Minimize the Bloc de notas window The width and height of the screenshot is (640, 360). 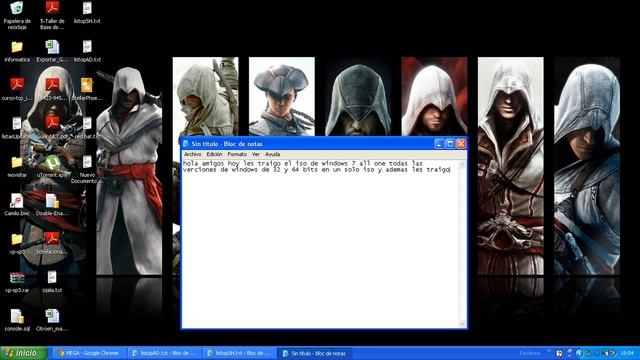(x=439, y=144)
